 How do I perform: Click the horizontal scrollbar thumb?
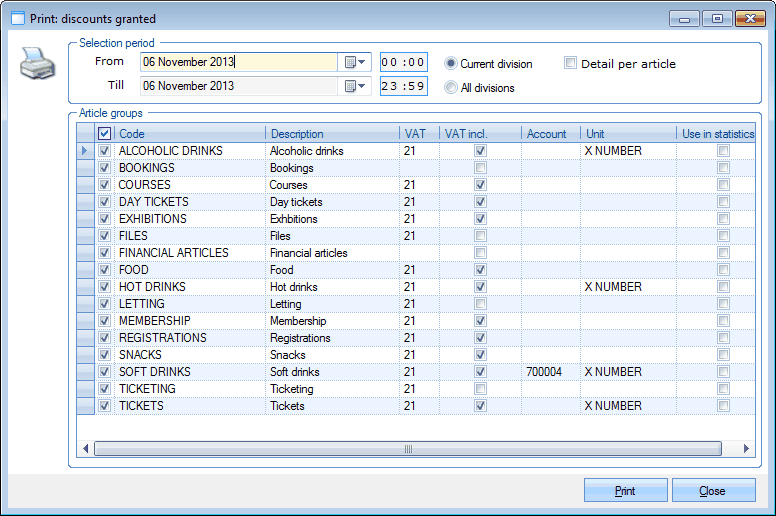(408, 449)
